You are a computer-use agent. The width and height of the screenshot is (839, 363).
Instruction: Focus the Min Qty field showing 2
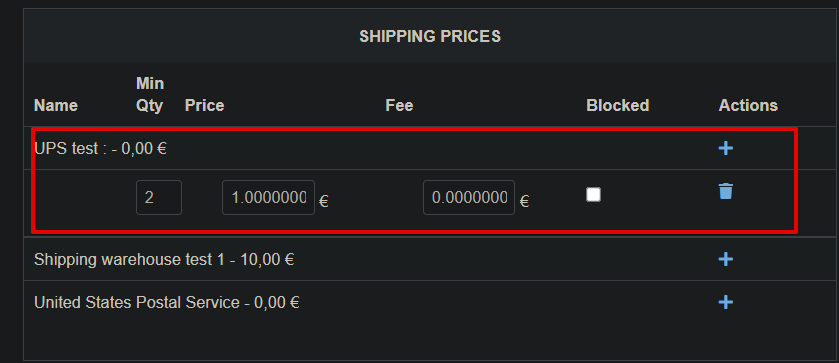pyautogui.click(x=159, y=198)
